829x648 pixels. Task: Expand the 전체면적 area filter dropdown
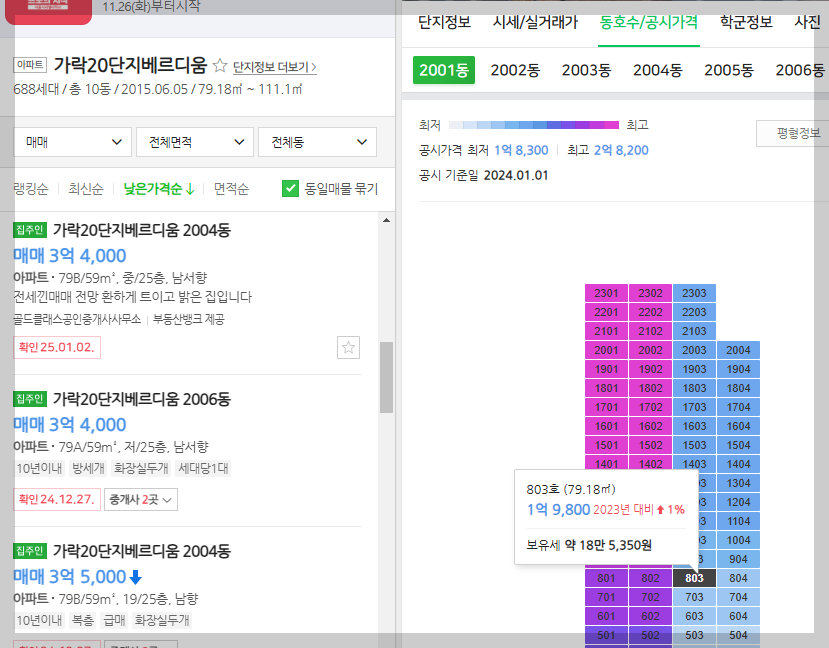[x=195, y=141]
